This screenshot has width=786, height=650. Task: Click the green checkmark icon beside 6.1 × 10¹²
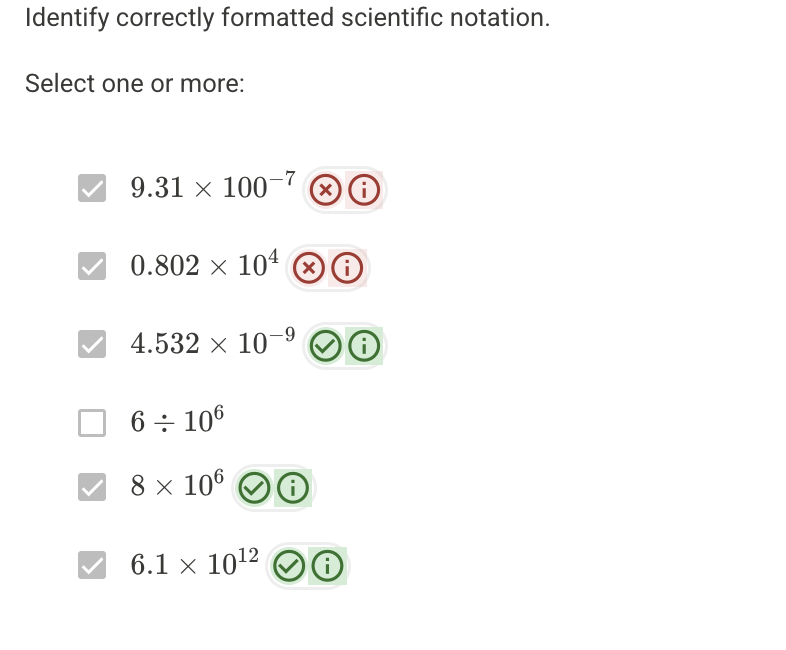click(x=288, y=567)
